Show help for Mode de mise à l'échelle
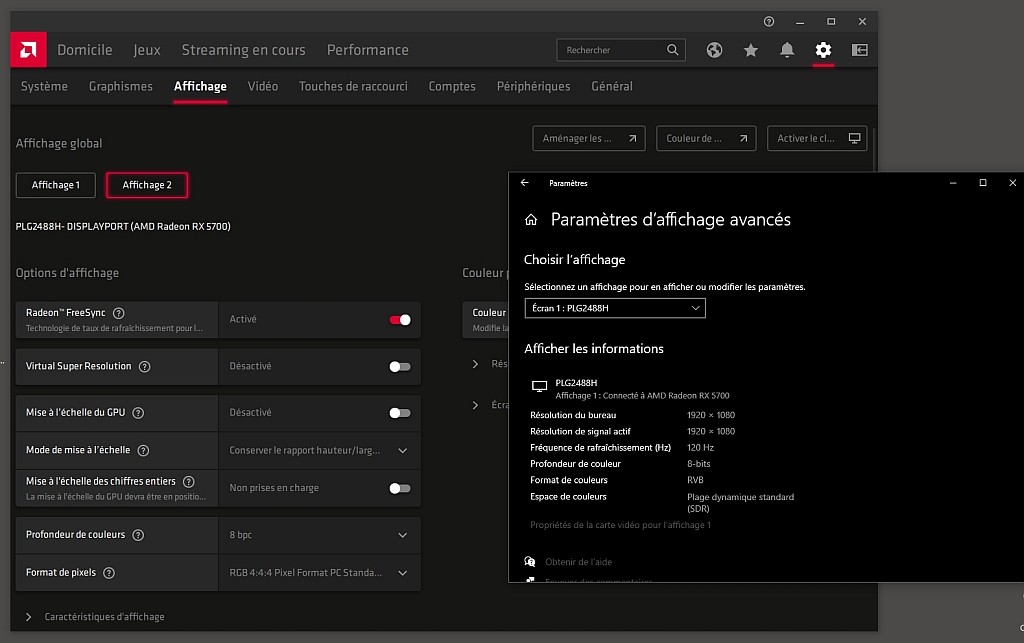This screenshot has width=1024, height=643. pyautogui.click(x=144, y=450)
